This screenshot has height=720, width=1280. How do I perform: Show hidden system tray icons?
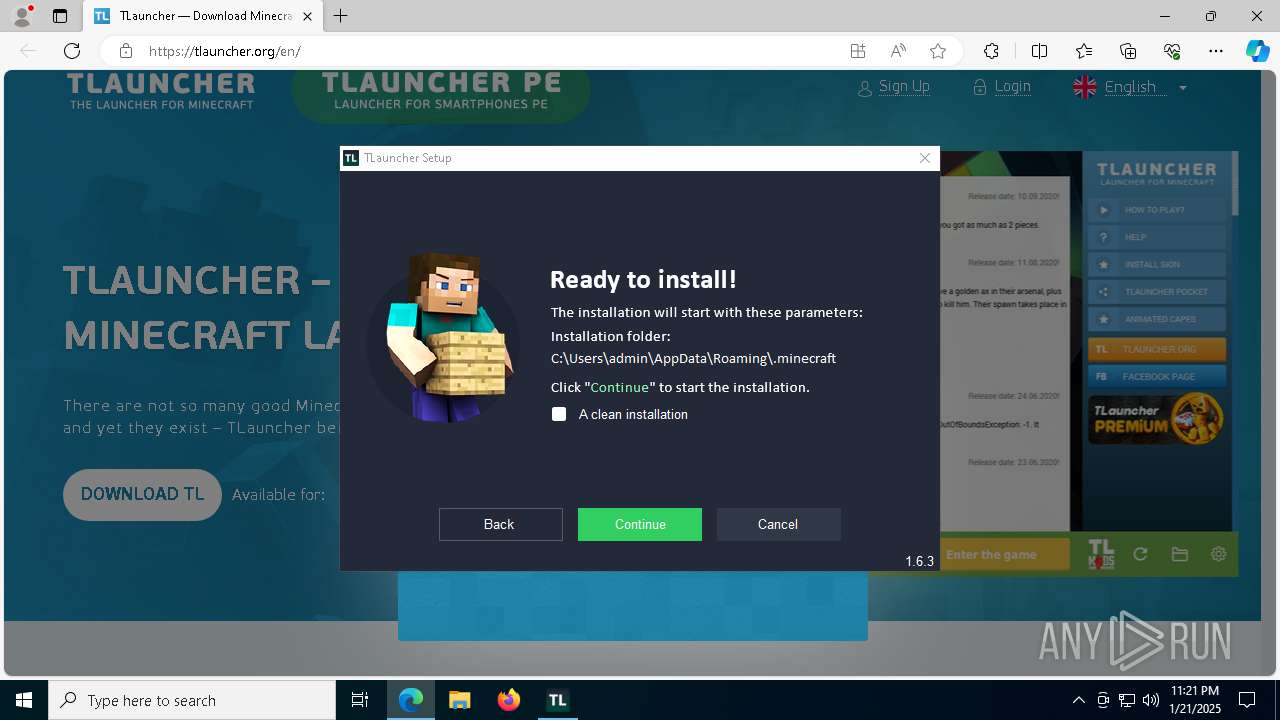tap(1078, 700)
